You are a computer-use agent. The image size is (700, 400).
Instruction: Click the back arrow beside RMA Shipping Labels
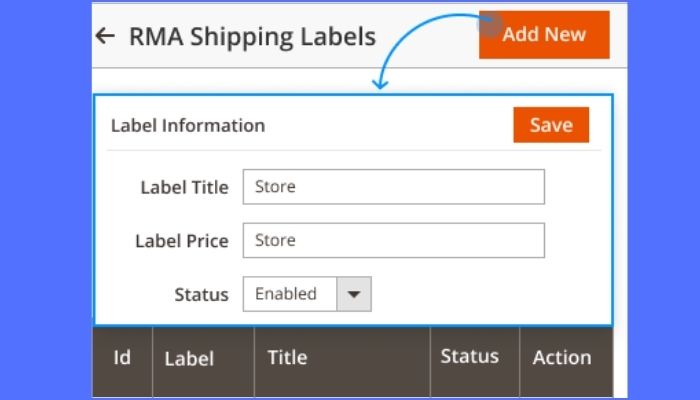[105, 36]
